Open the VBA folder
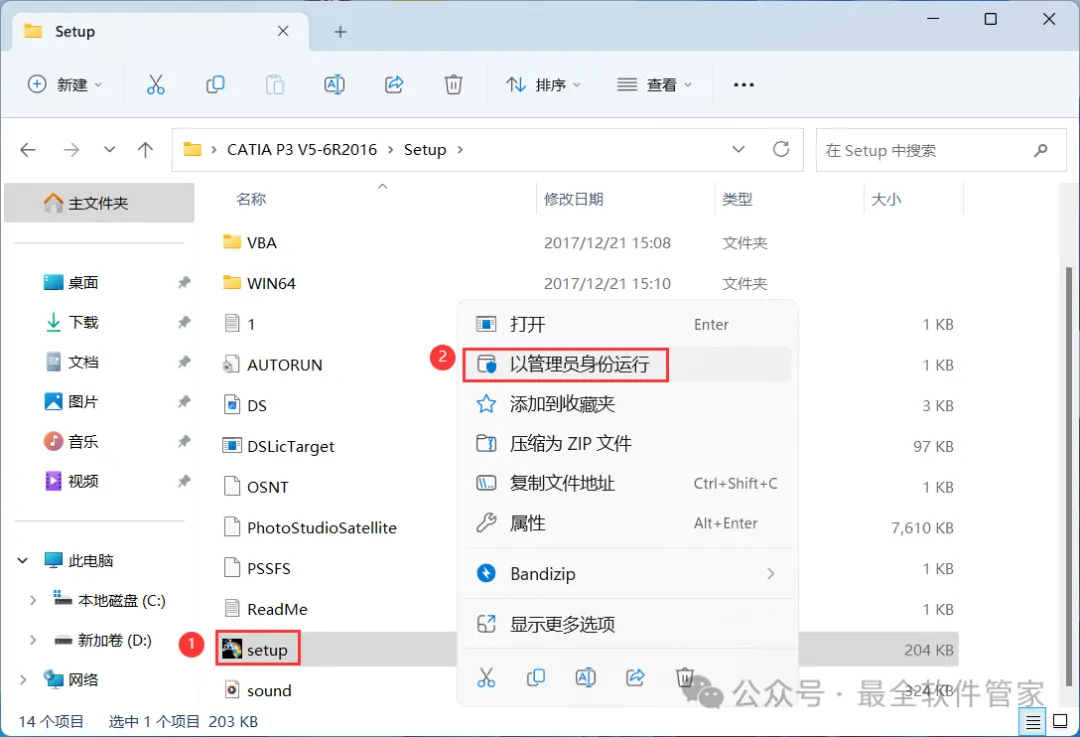 pos(251,242)
